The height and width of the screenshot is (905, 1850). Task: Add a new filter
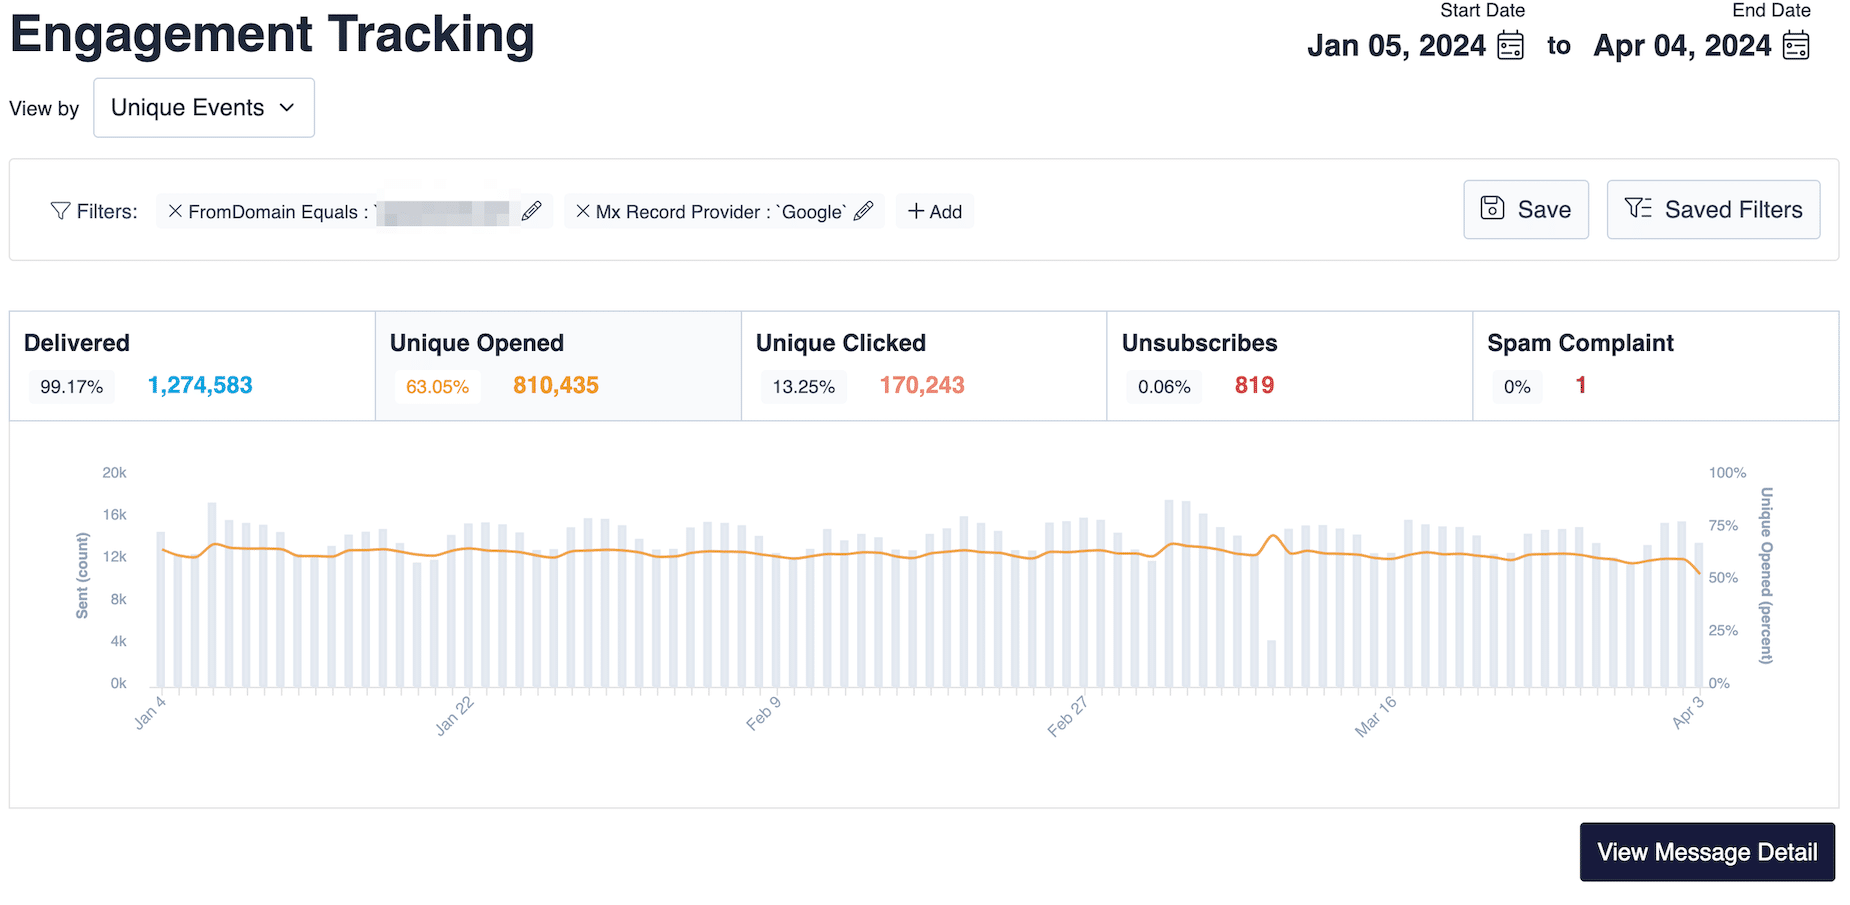point(935,211)
